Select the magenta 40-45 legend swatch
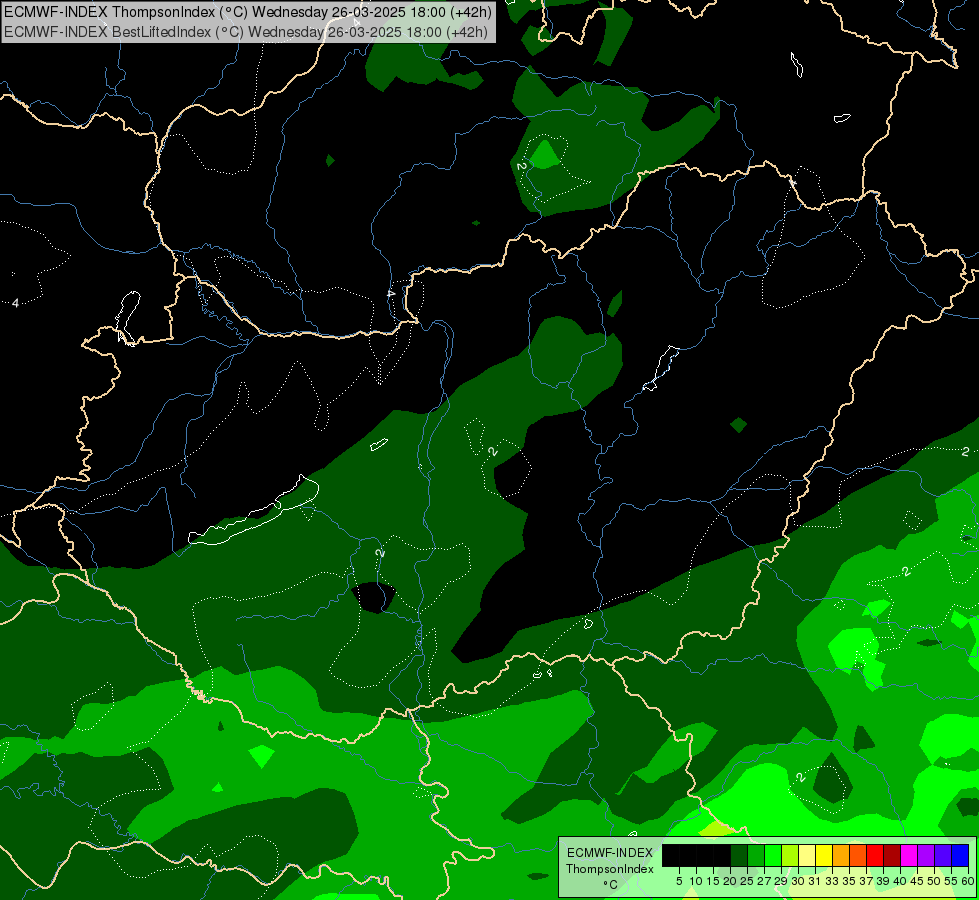 909,855
